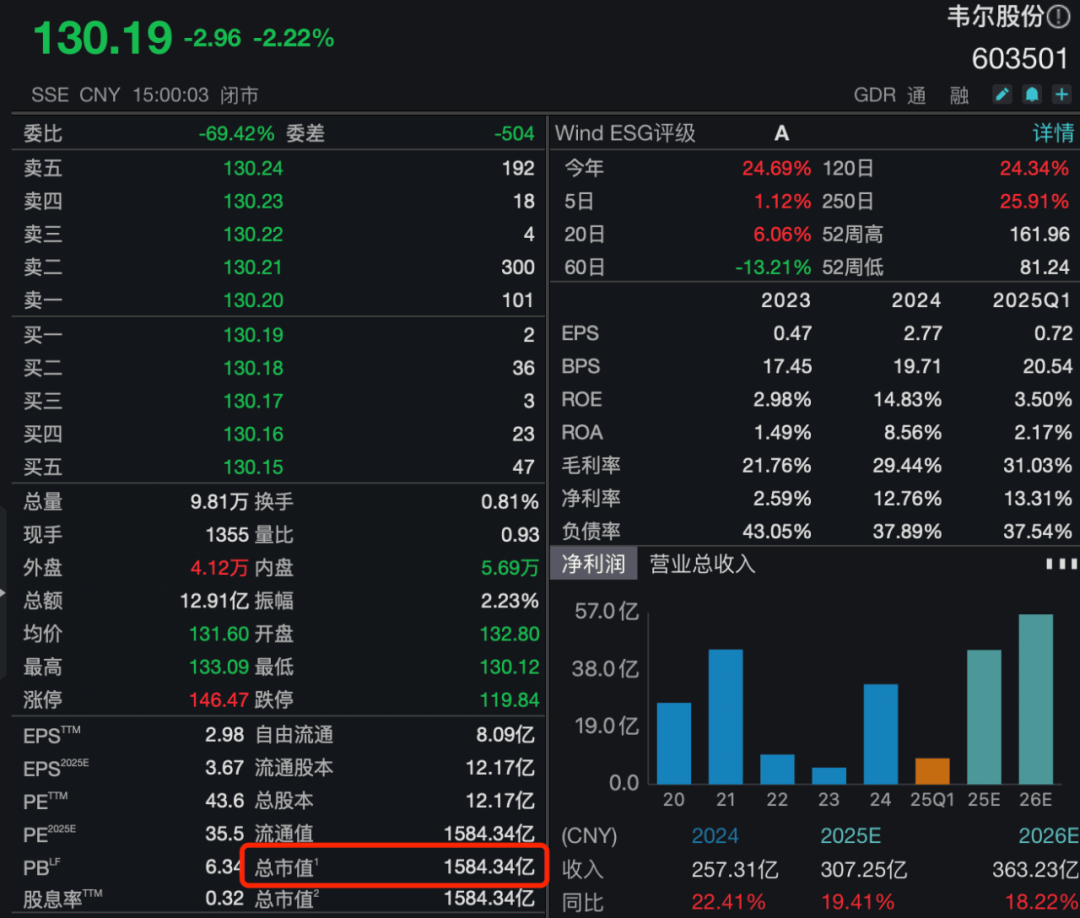Click the 52周高 value 161.96

[1040, 234]
